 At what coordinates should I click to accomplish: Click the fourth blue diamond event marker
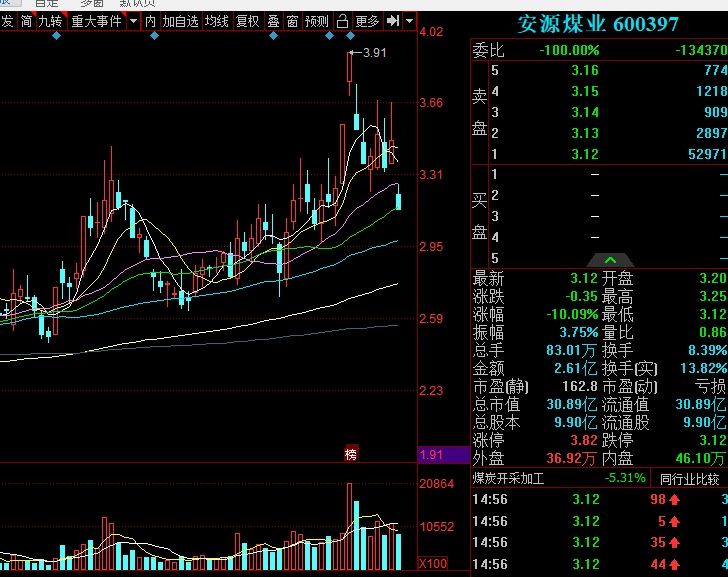(x=329, y=36)
